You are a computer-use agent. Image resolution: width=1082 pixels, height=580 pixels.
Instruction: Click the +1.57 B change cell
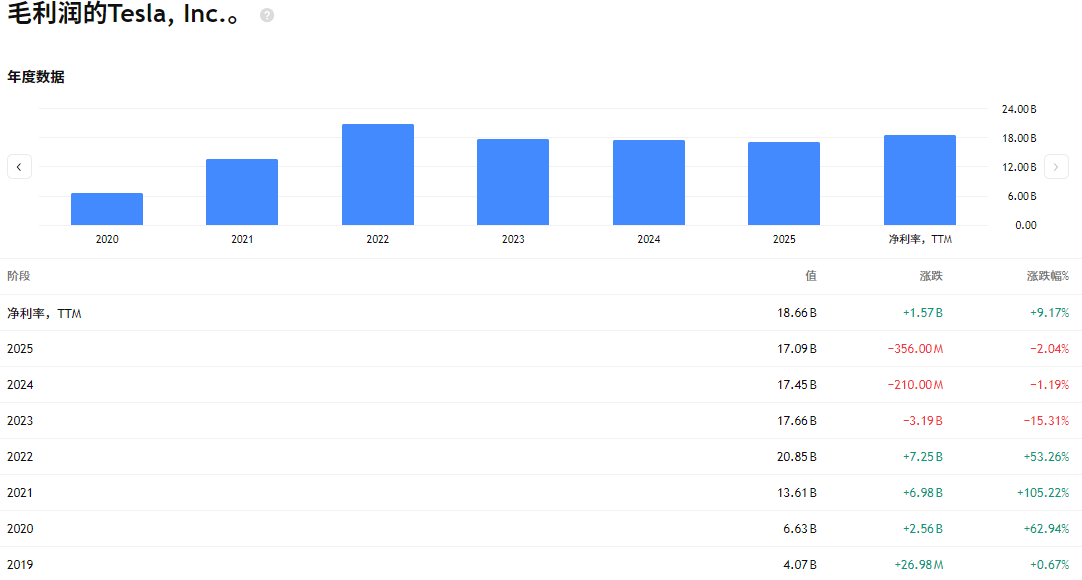coord(923,313)
